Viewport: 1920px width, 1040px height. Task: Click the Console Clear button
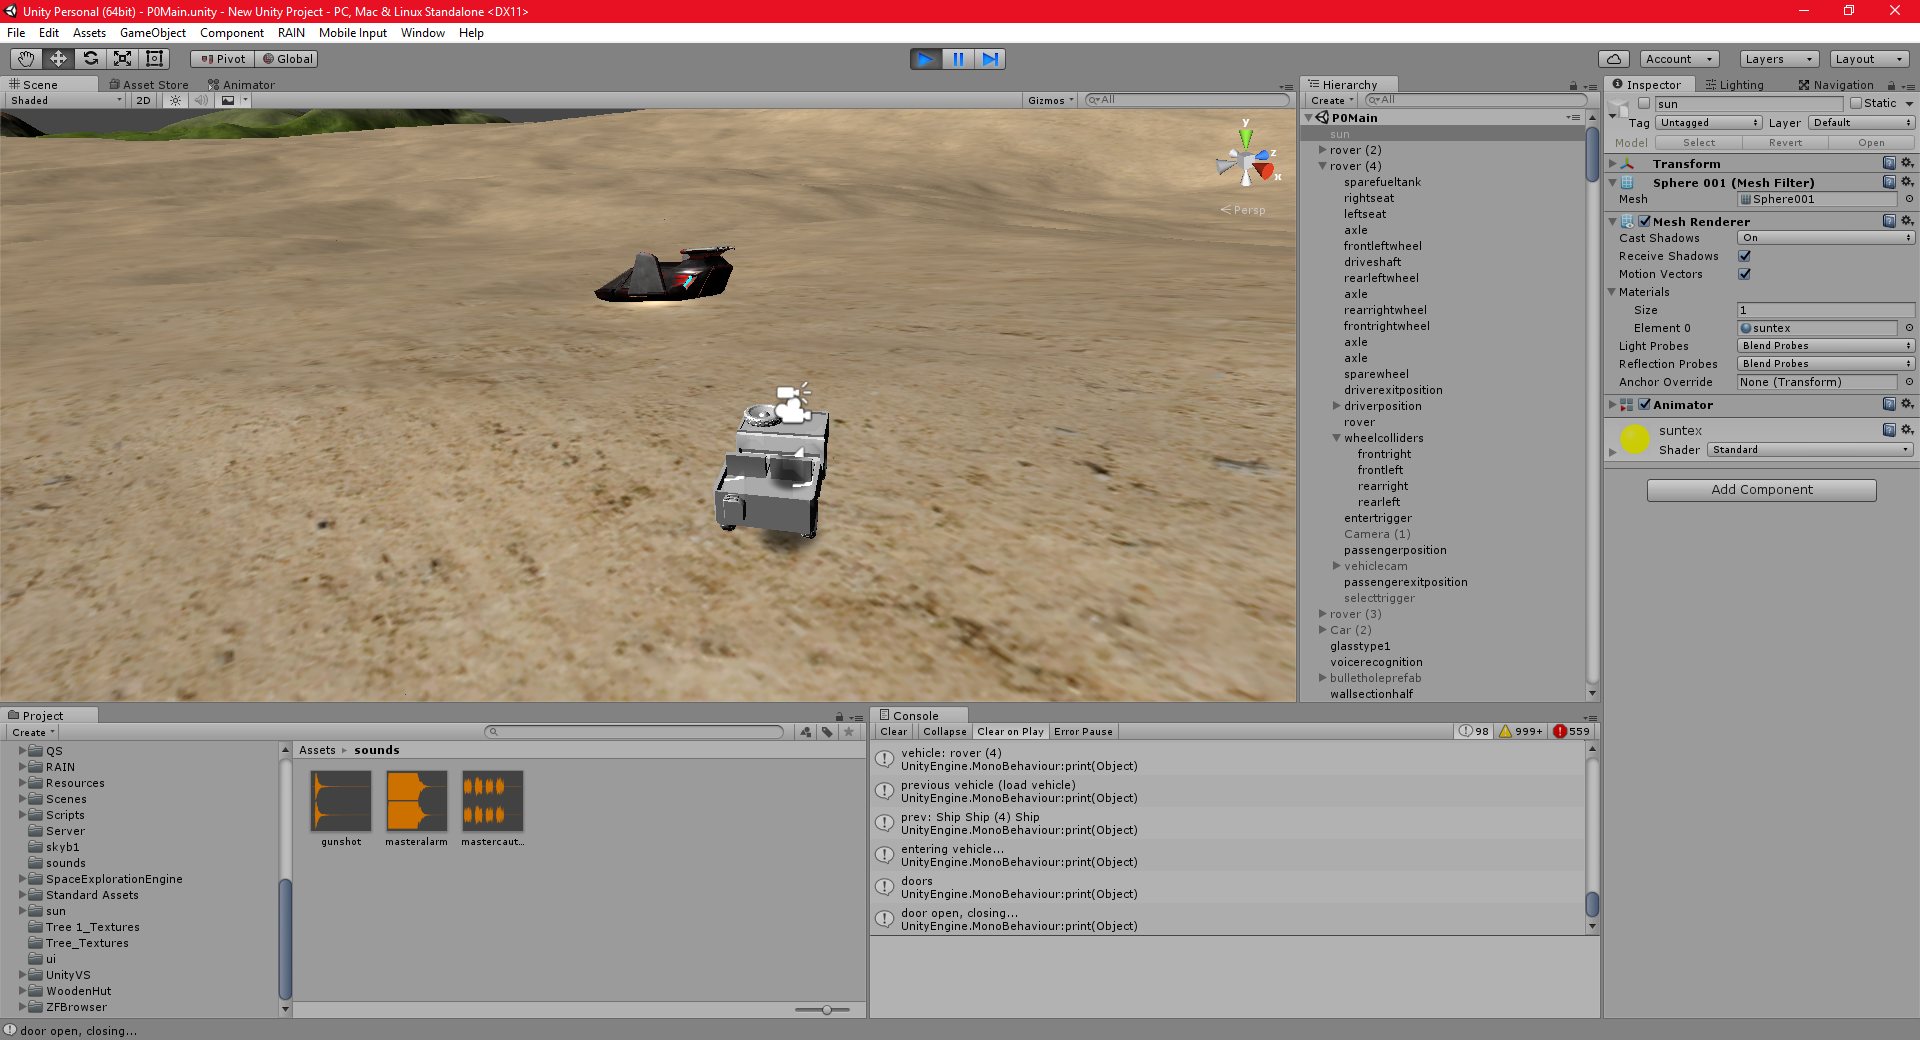(x=893, y=731)
